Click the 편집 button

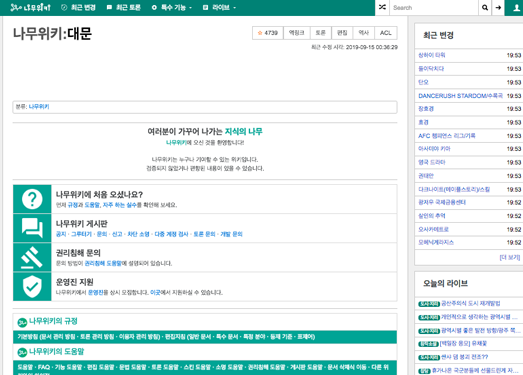coord(342,33)
